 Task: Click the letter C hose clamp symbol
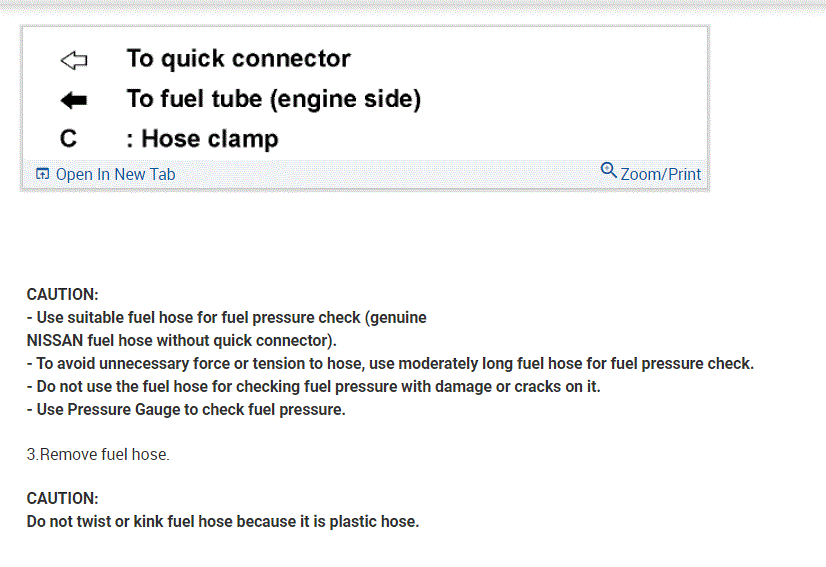68,139
